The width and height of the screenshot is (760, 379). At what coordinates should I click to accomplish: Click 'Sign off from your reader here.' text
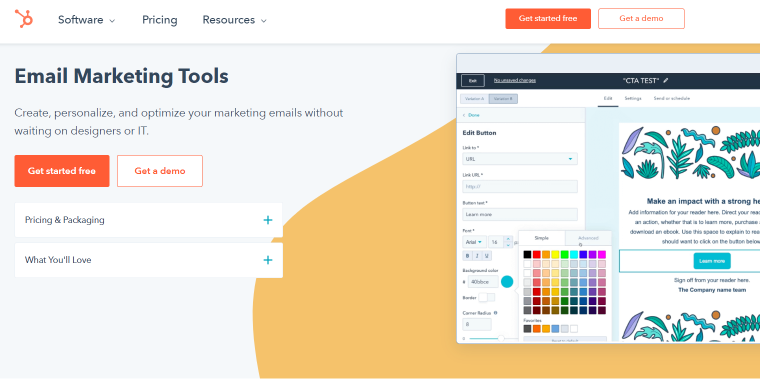click(x=712, y=280)
